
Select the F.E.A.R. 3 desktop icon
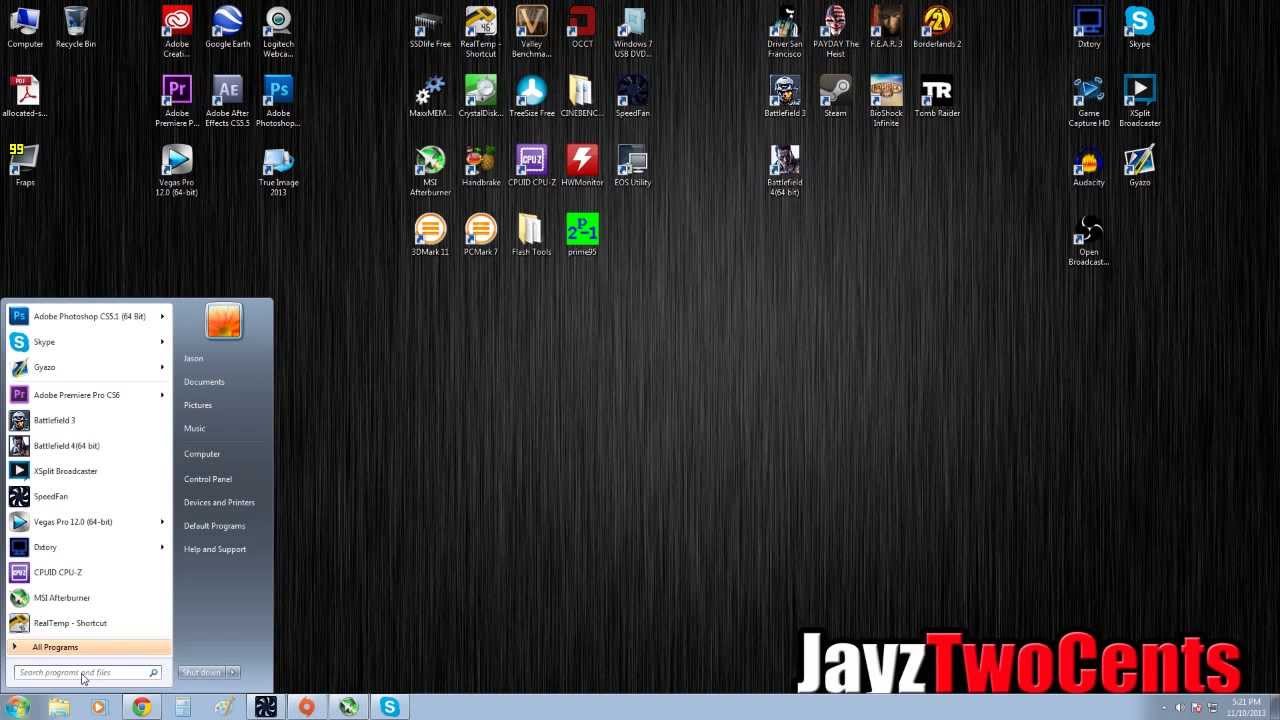point(886,27)
